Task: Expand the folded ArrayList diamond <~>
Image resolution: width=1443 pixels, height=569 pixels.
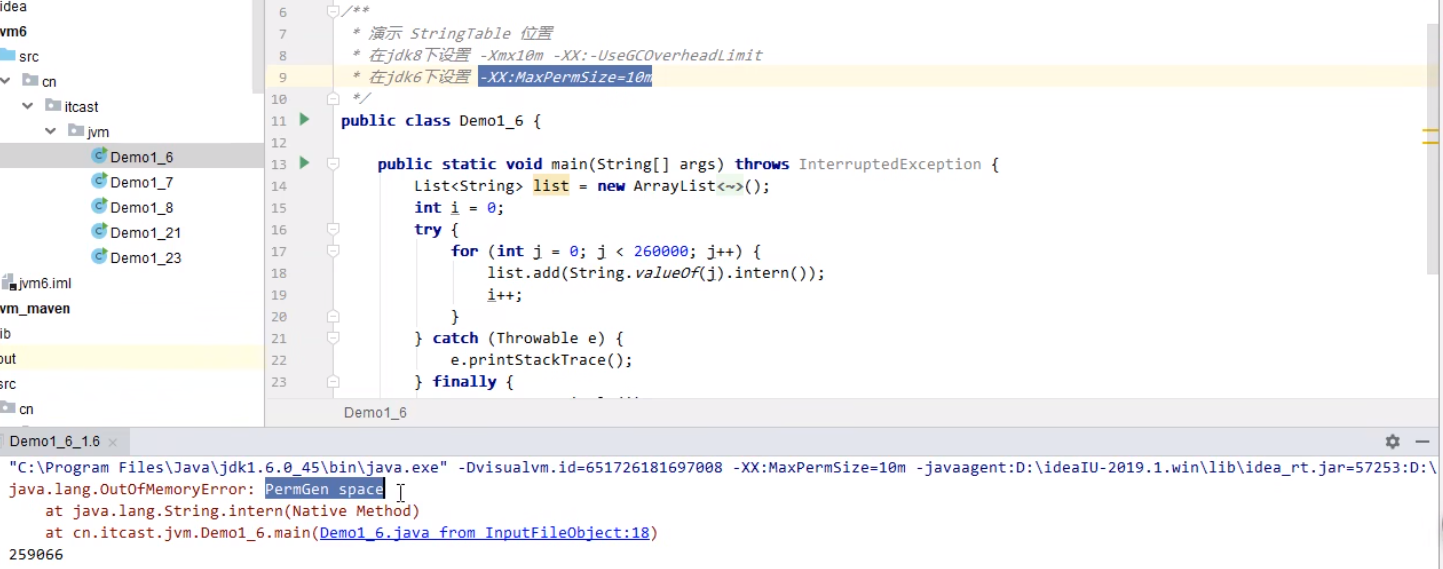Action: 730,186
